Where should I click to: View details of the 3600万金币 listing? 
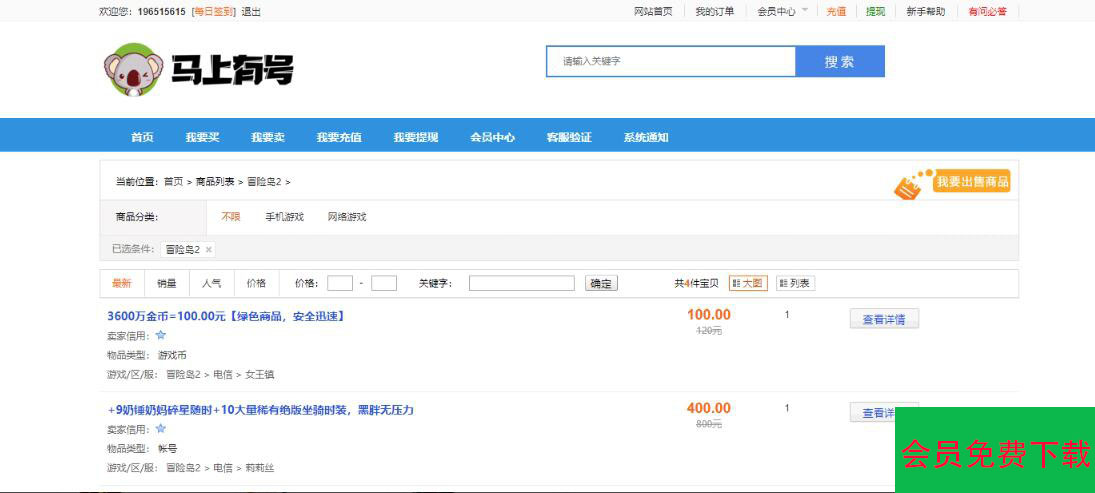(883, 320)
